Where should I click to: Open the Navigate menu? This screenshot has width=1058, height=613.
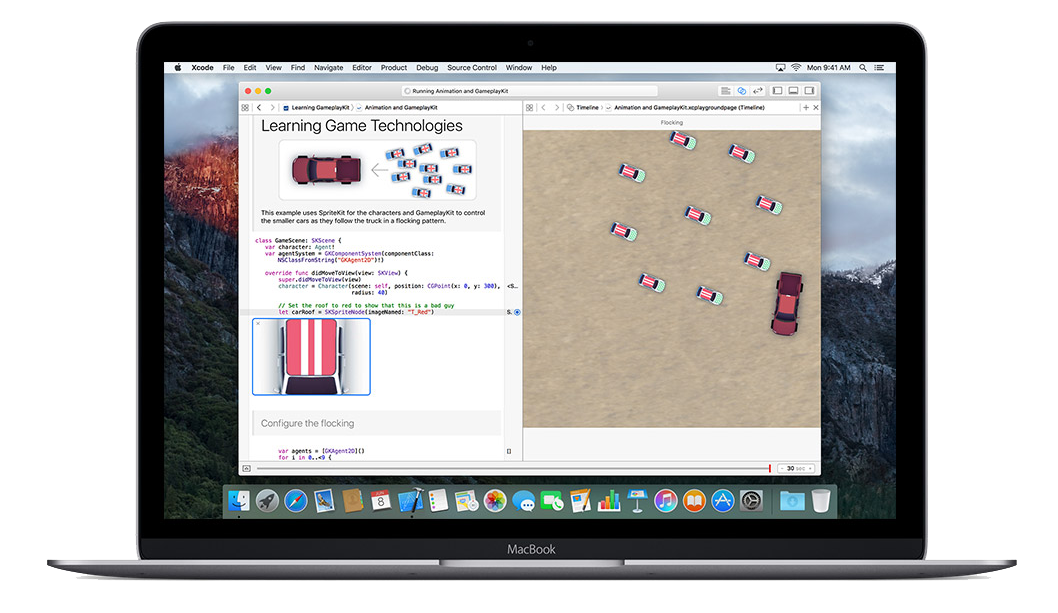[329, 68]
